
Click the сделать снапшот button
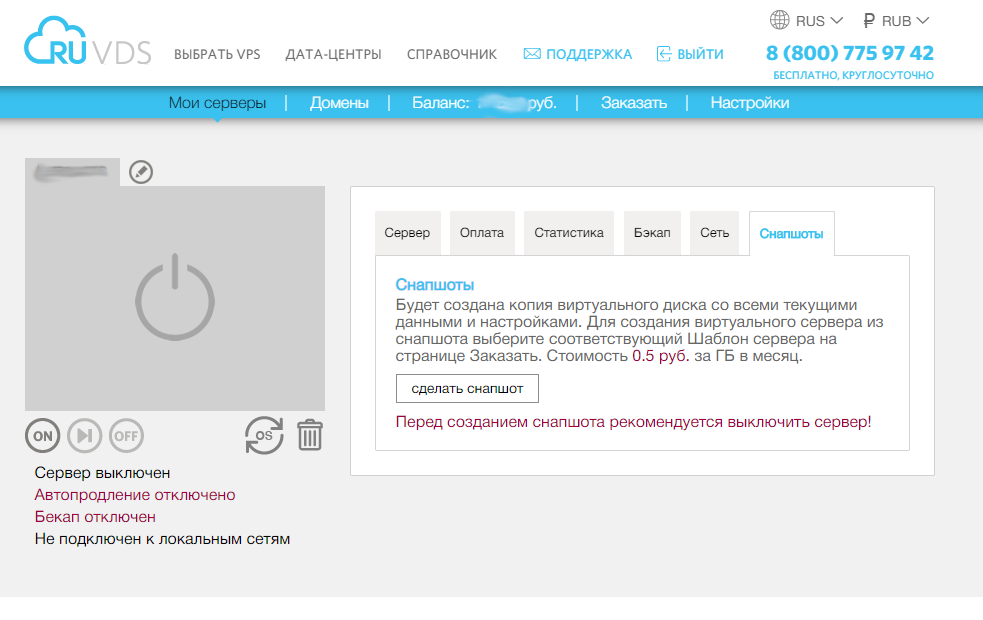click(467, 389)
